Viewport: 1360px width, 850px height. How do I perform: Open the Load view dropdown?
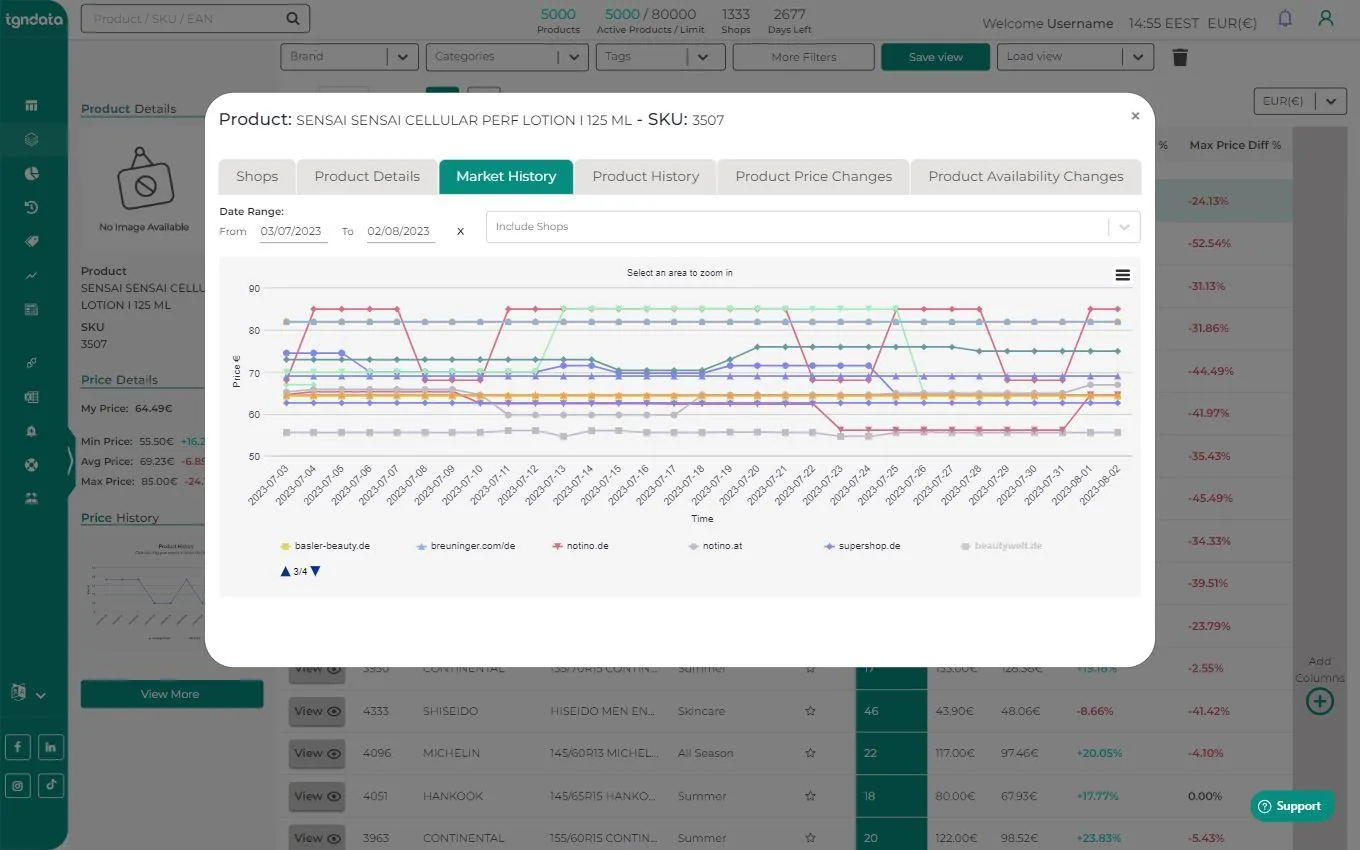tap(1075, 57)
